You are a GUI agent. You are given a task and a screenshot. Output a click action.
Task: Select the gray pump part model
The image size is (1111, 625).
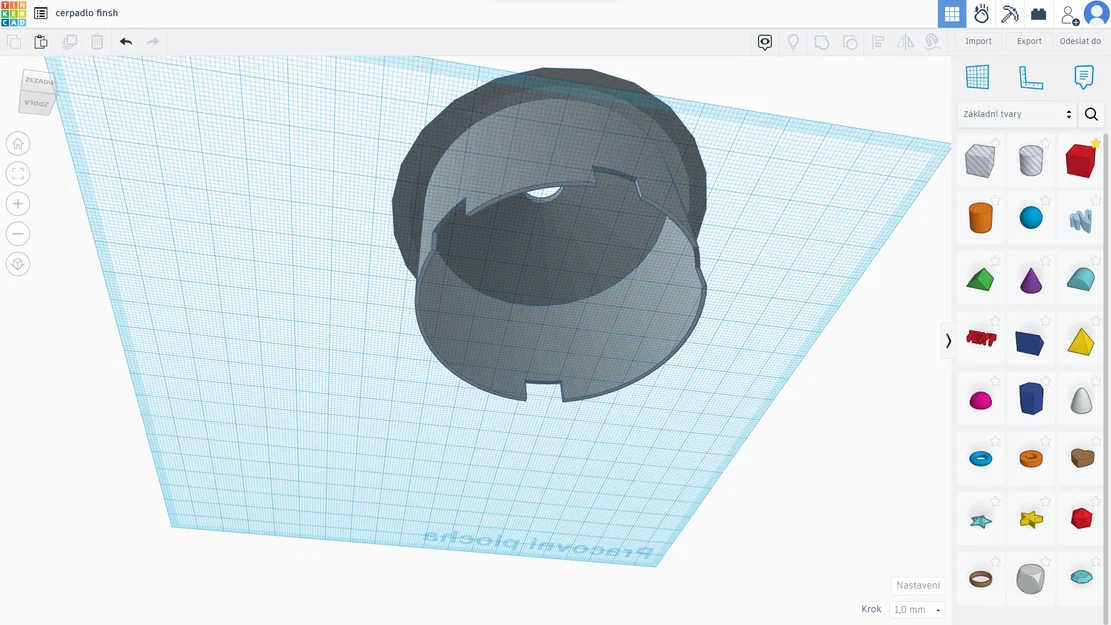pyautogui.click(x=549, y=234)
